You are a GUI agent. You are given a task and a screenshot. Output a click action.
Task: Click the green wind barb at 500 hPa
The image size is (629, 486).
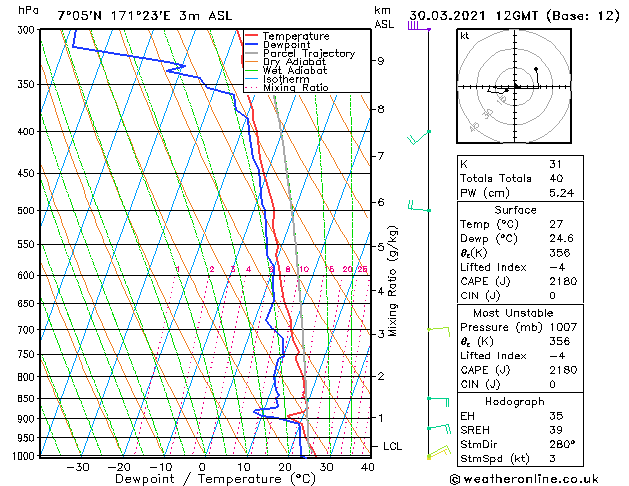coord(419,206)
